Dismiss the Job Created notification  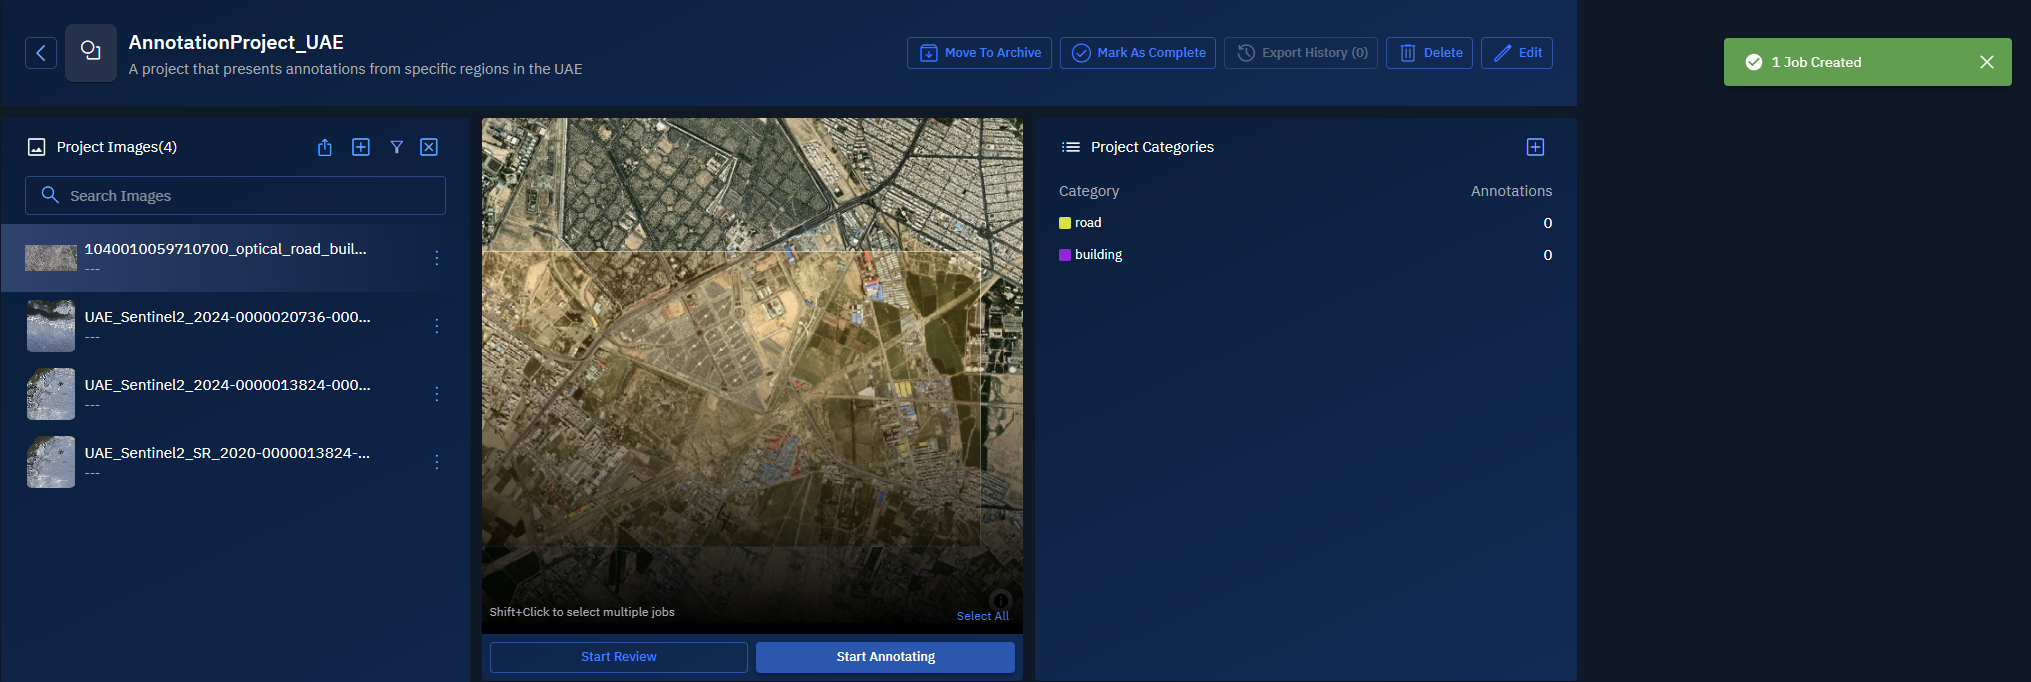point(1986,62)
